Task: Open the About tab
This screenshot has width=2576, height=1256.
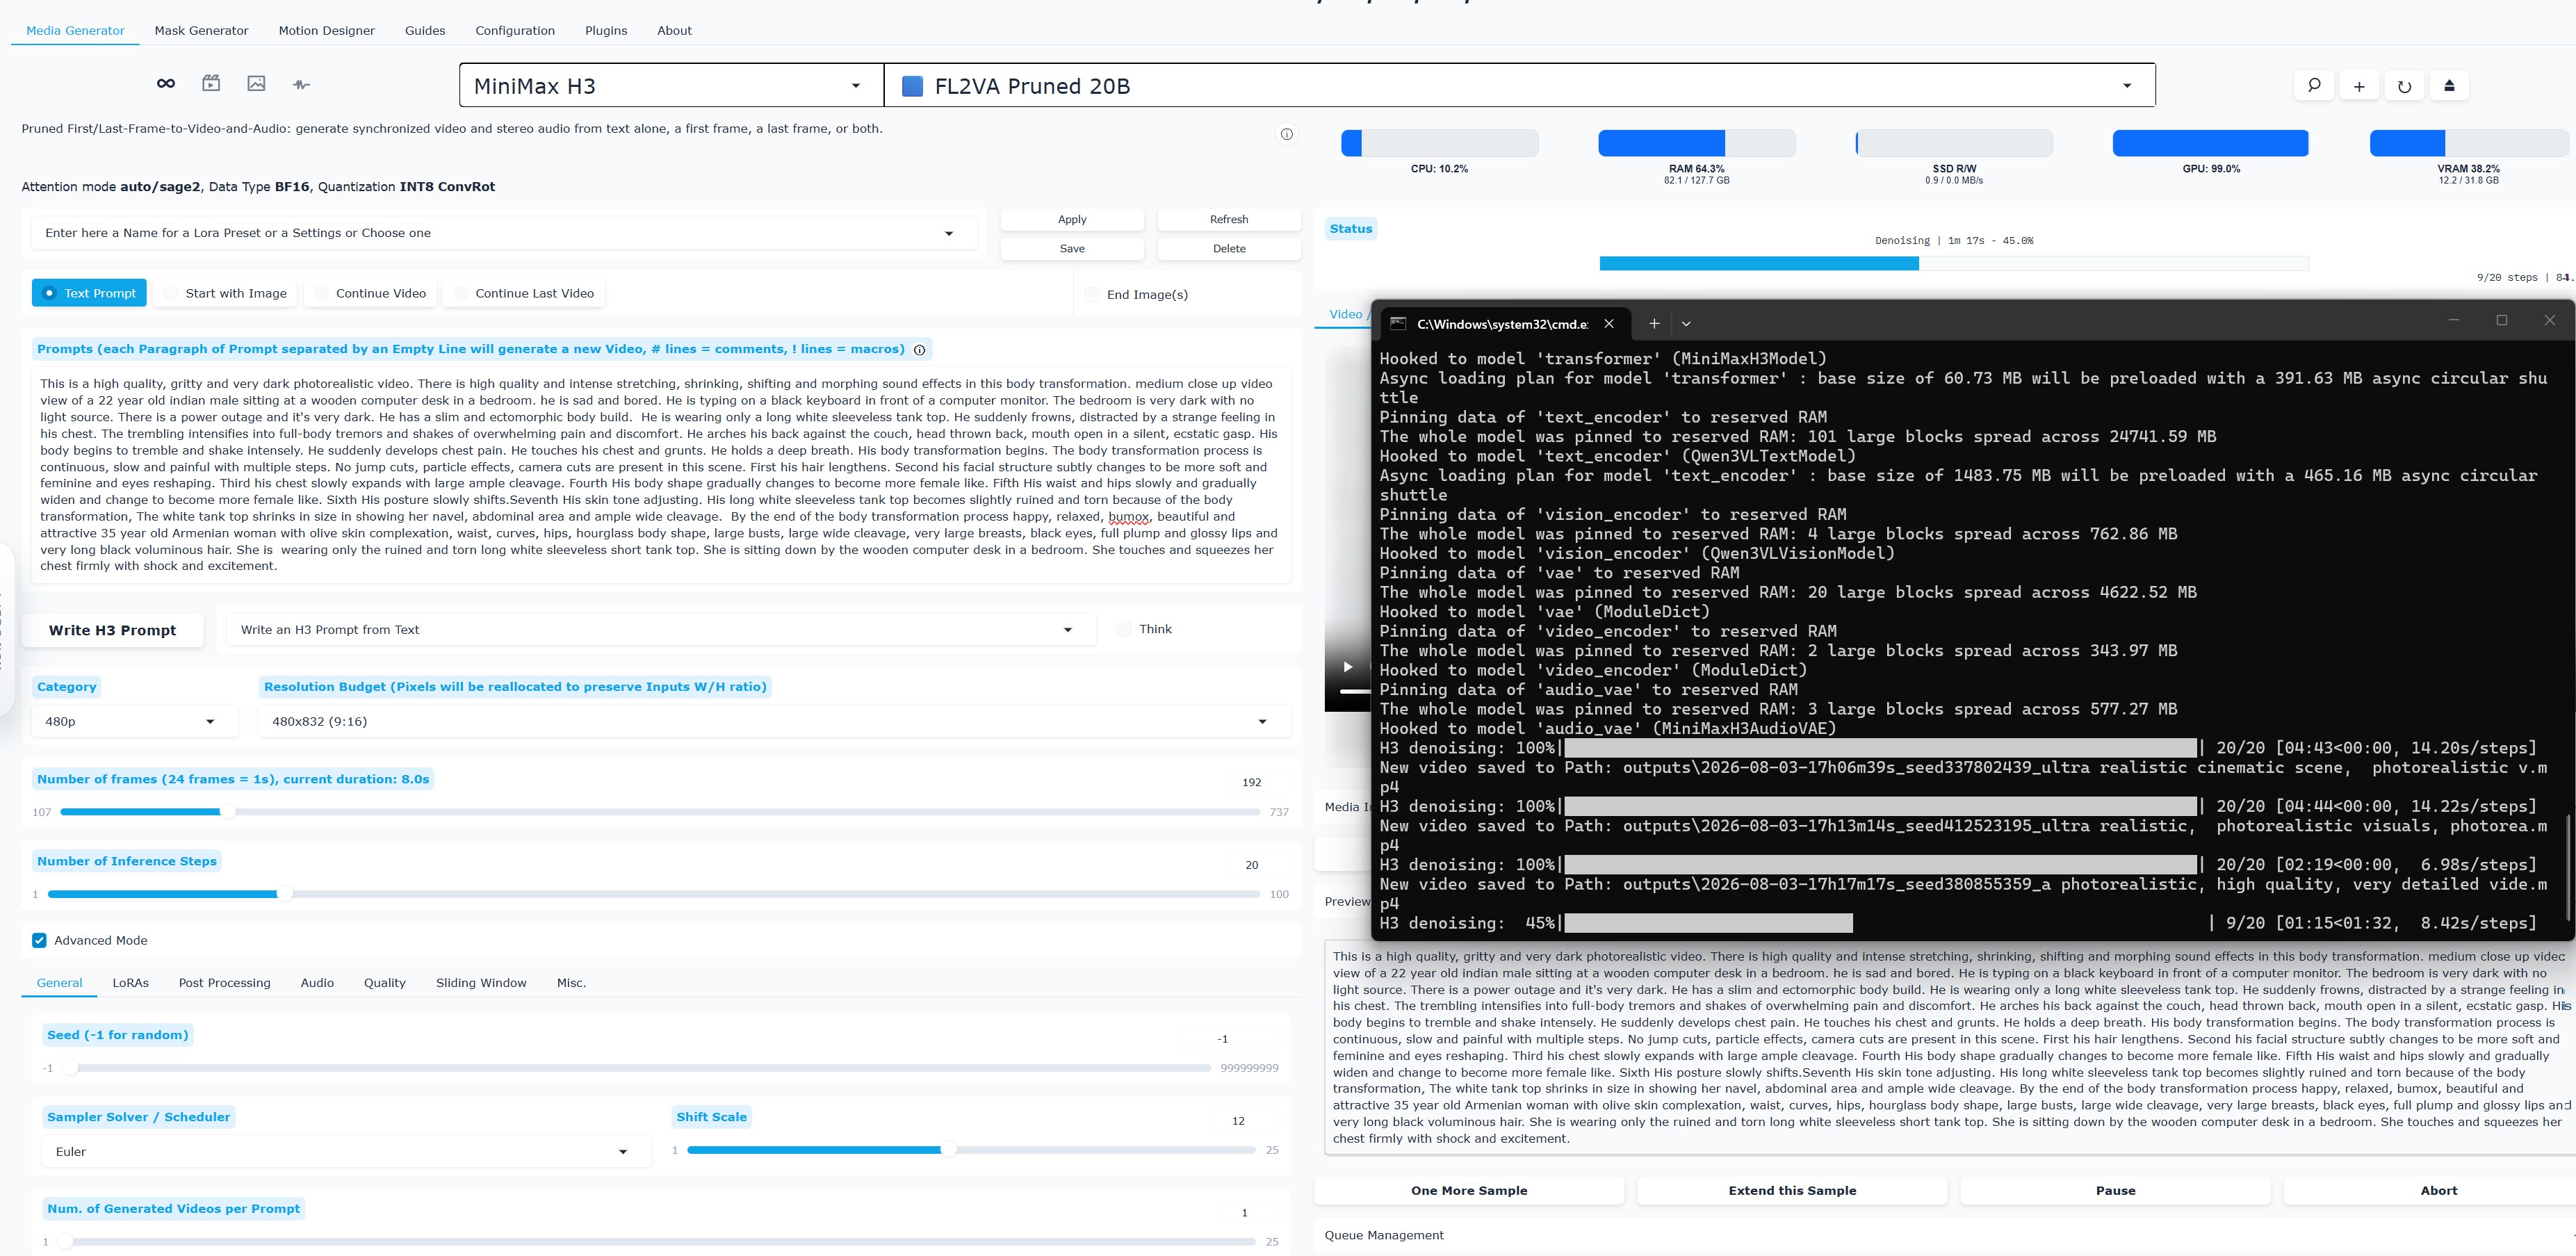Action: (674, 31)
